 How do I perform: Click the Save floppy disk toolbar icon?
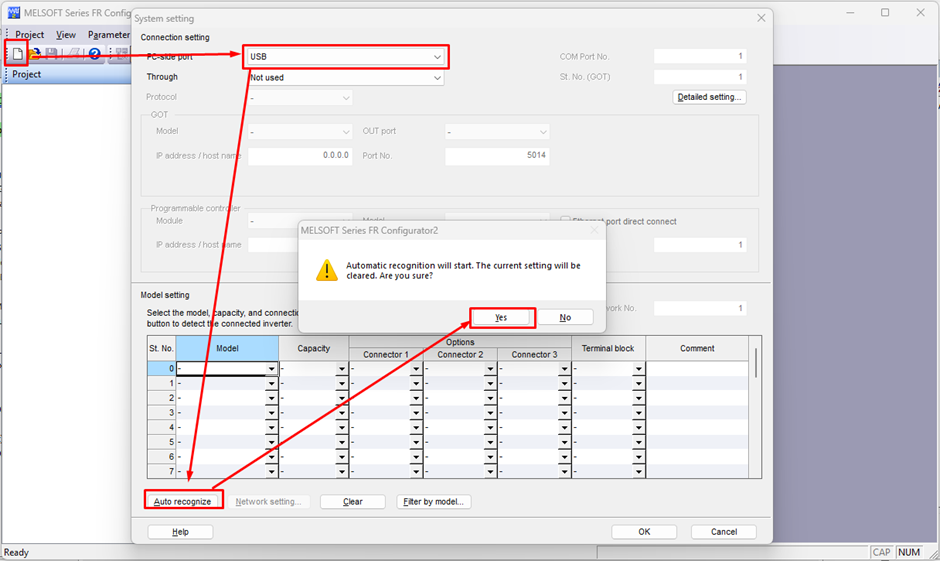click(x=52, y=54)
